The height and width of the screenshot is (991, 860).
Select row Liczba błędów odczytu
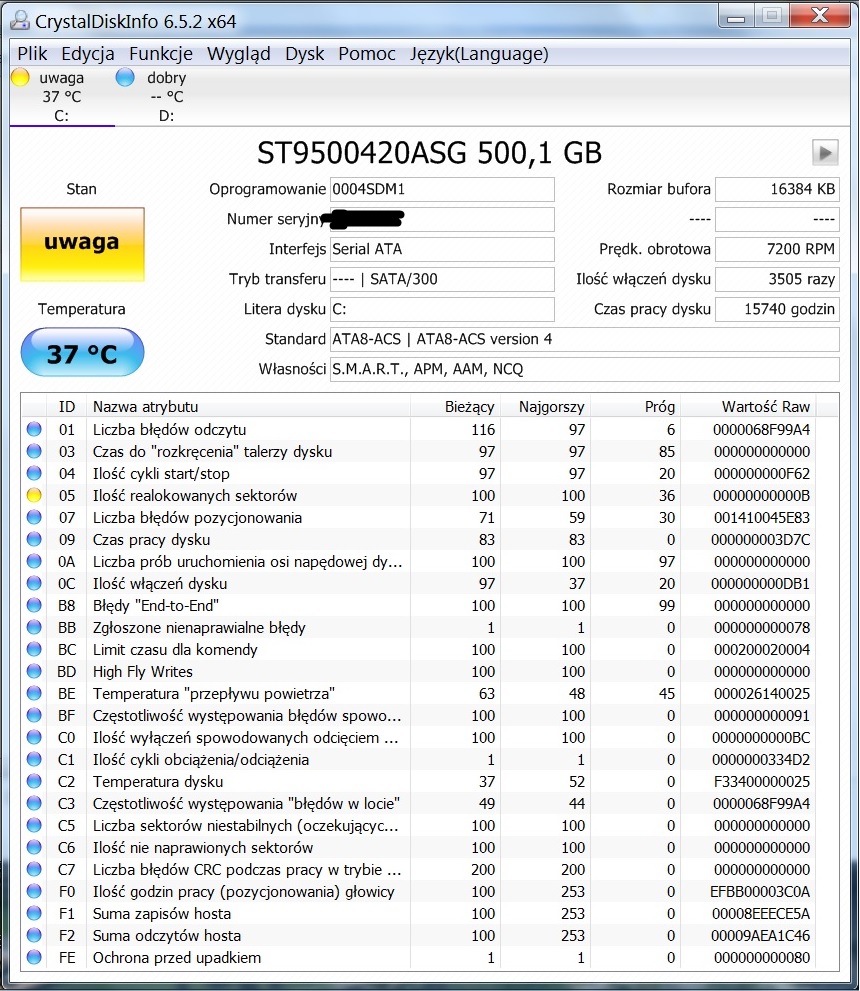430,429
